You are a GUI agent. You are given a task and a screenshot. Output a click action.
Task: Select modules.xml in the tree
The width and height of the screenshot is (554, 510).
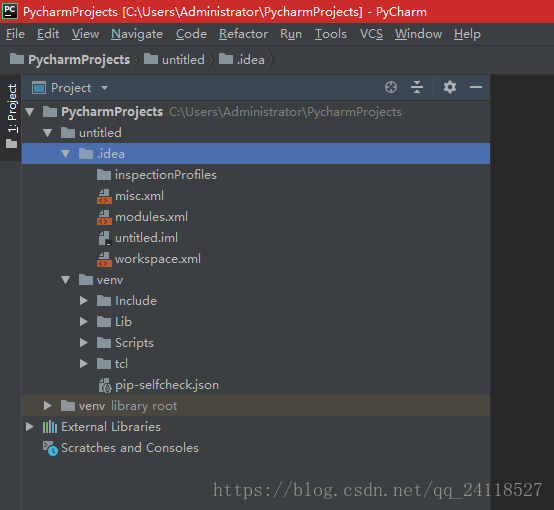click(x=152, y=217)
